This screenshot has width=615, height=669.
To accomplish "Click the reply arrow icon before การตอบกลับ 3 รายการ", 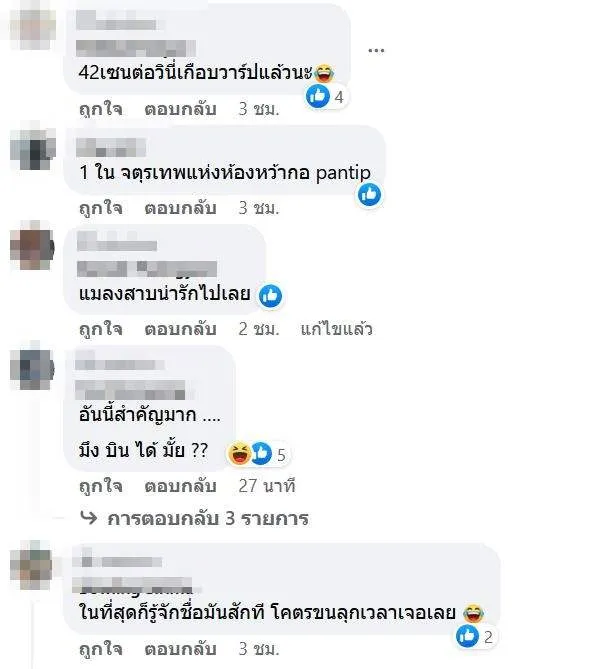I will 89,518.
